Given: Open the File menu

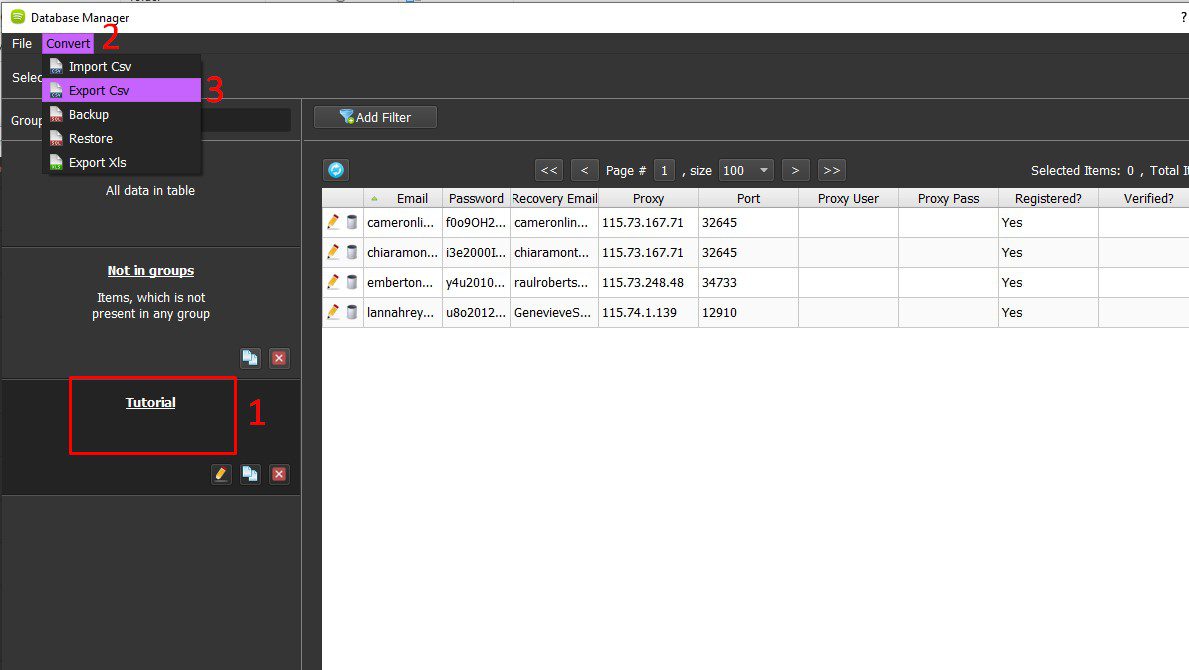Looking at the screenshot, I should (21, 43).
